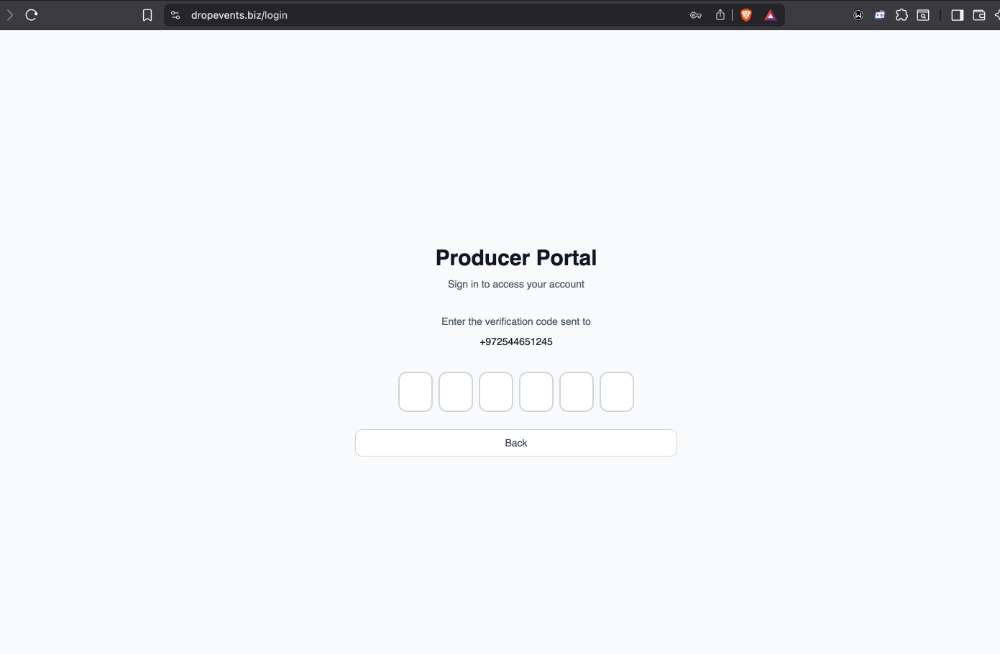
Task: Focus the fourth verification code box
Action: pyautogui.click(x=536, y=392)
